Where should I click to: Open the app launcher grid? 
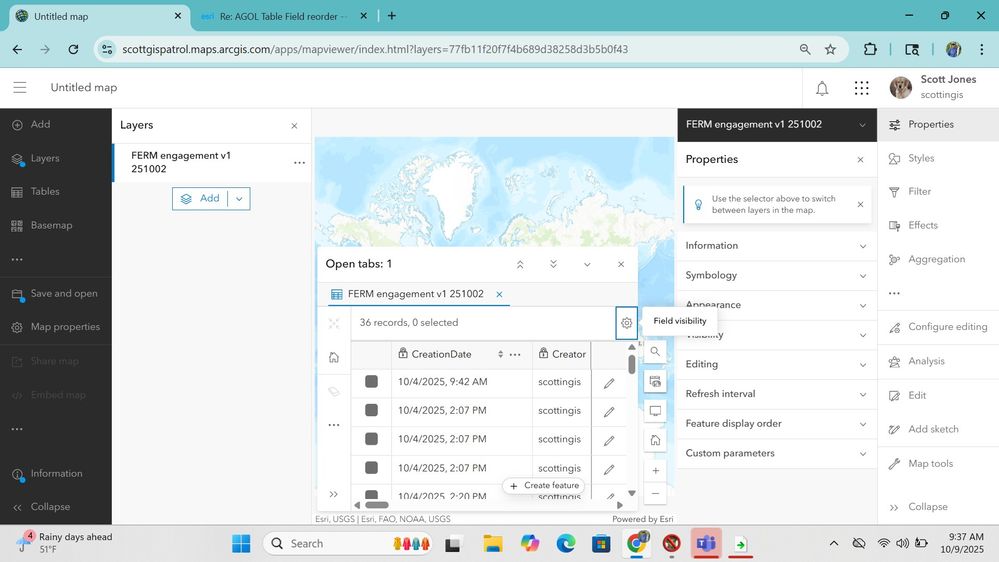861,88
